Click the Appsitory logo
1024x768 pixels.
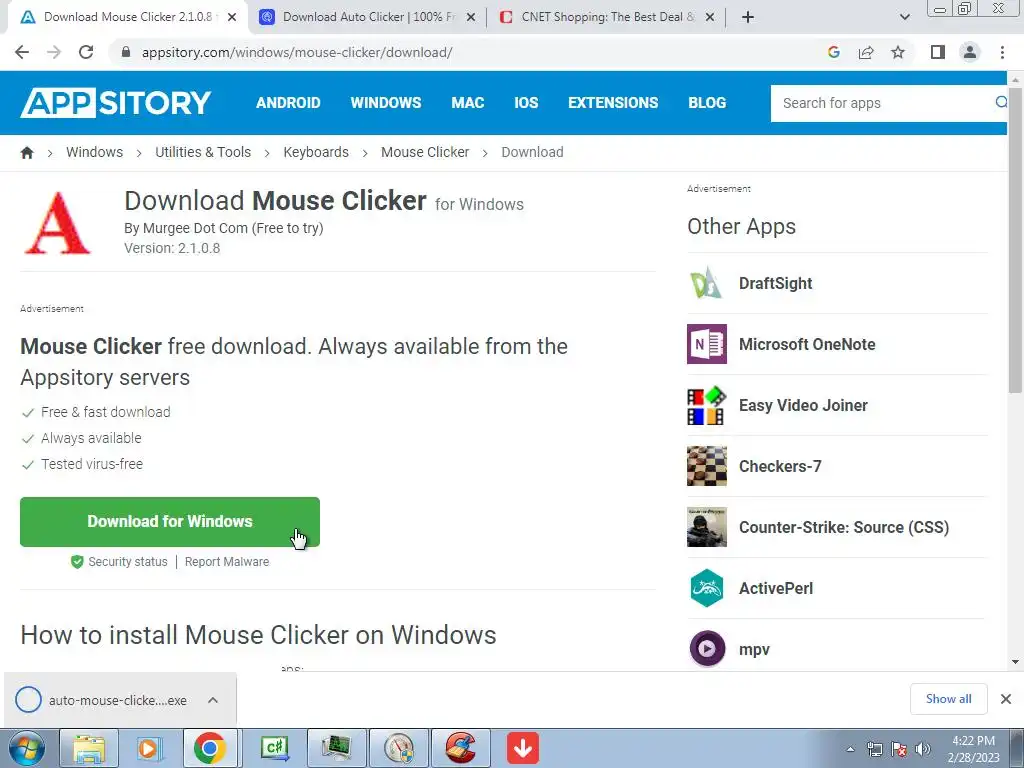116,103
